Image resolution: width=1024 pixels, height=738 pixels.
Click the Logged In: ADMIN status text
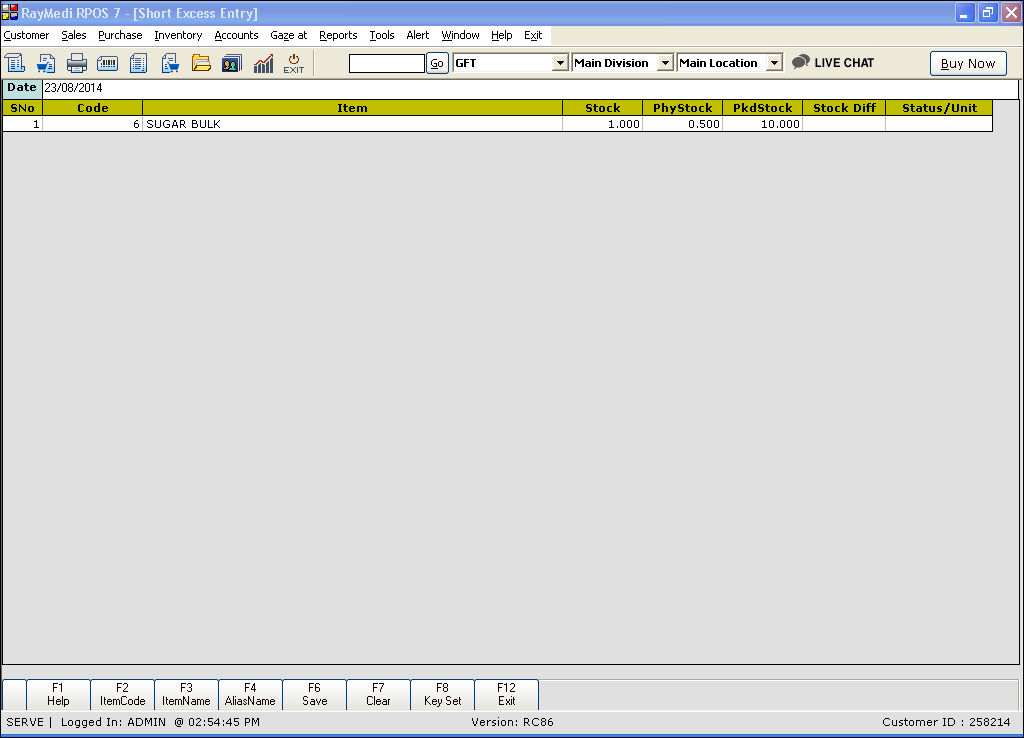coord(113,722)
